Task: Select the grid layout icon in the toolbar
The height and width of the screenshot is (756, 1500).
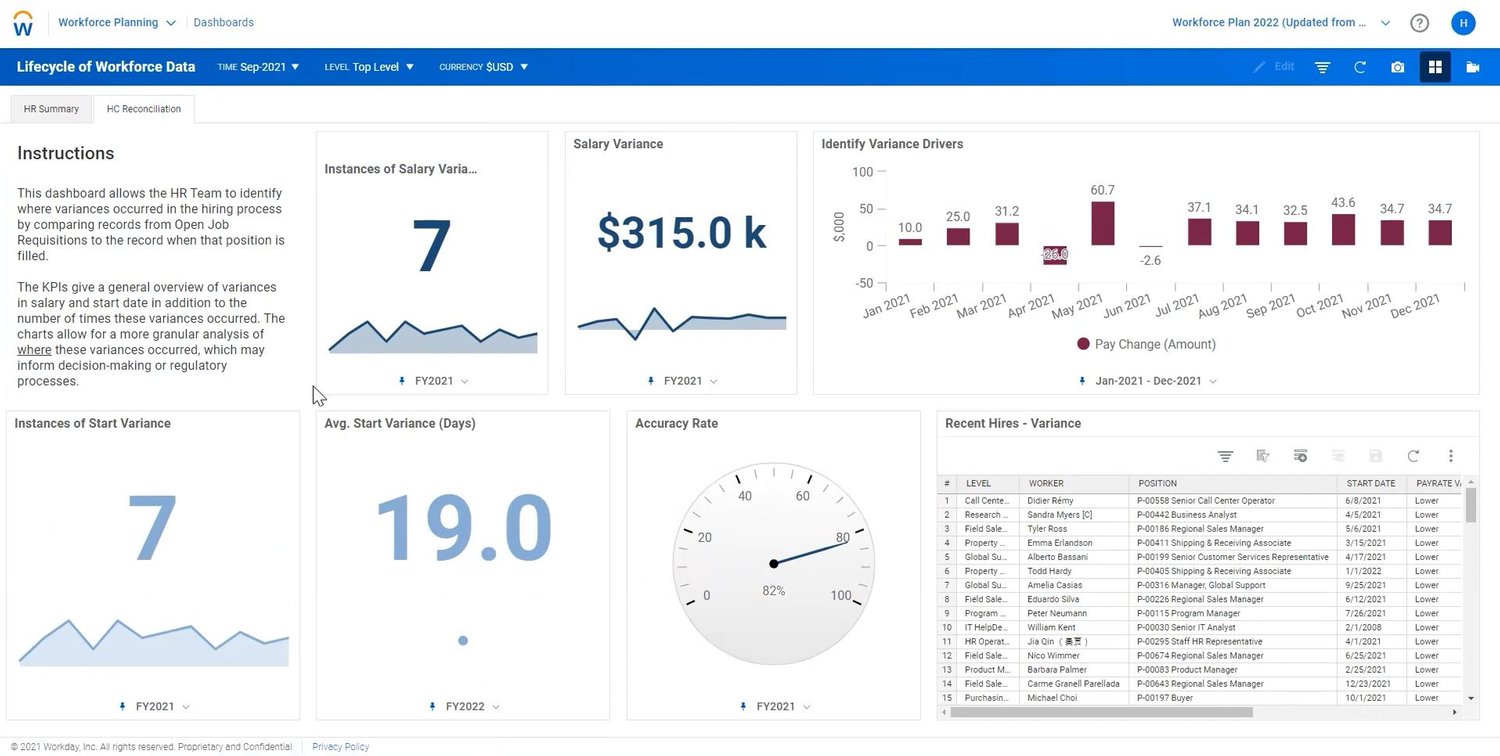Action: click(x=1435, y=67)
